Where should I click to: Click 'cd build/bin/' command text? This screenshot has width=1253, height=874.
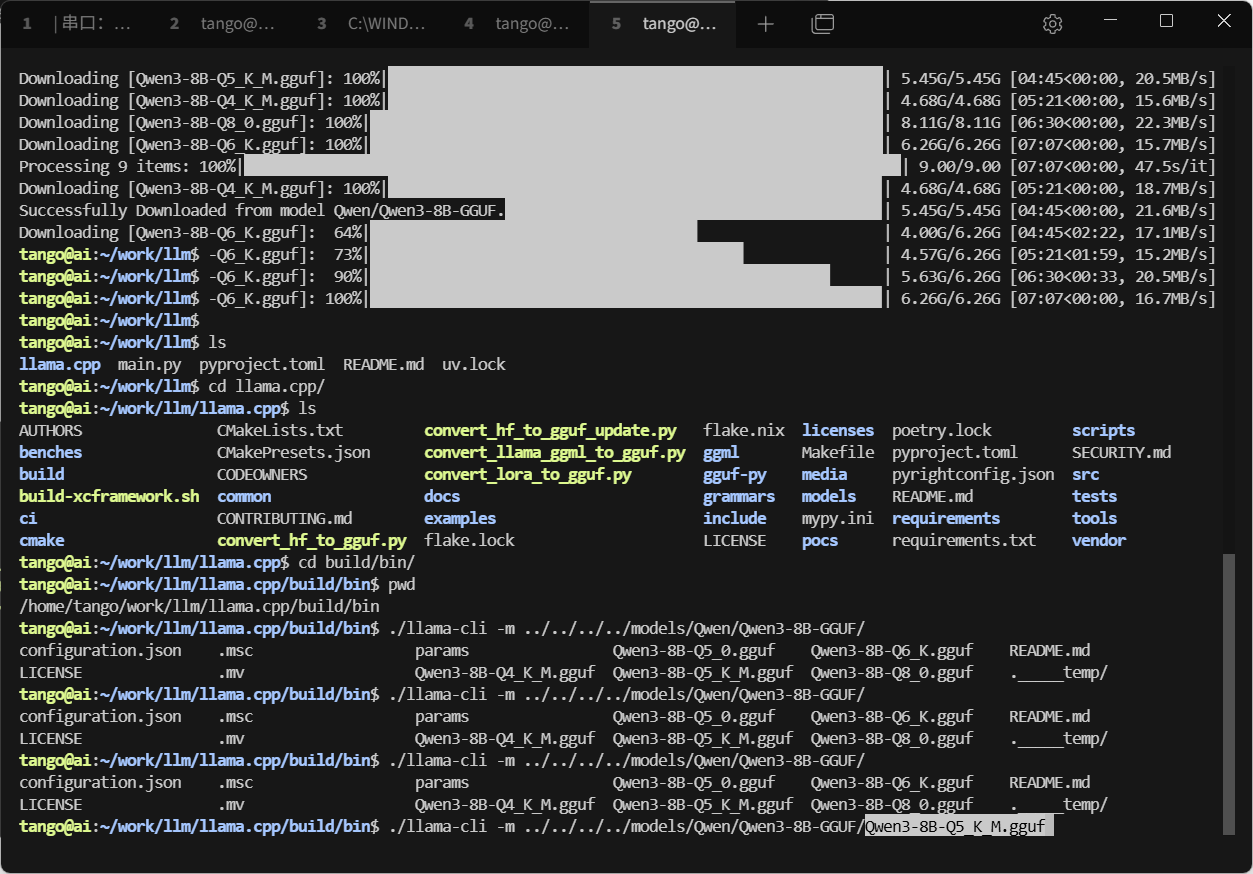[x=356, y=562]
